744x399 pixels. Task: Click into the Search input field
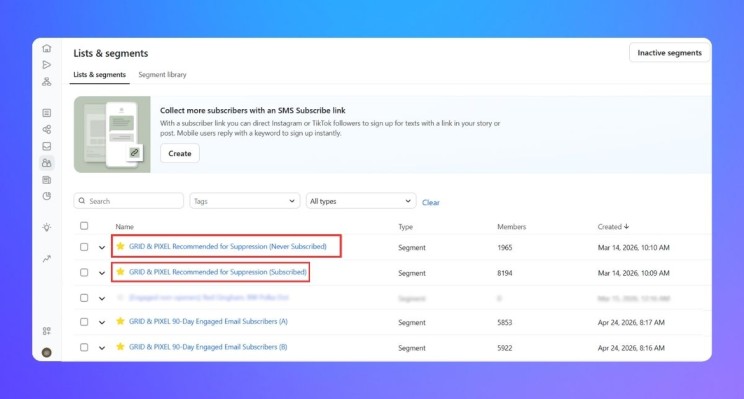pyautogui.click(x=129, y=201)
